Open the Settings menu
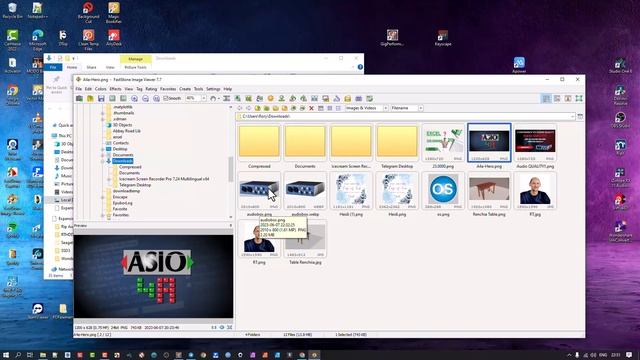 [213, 89]
